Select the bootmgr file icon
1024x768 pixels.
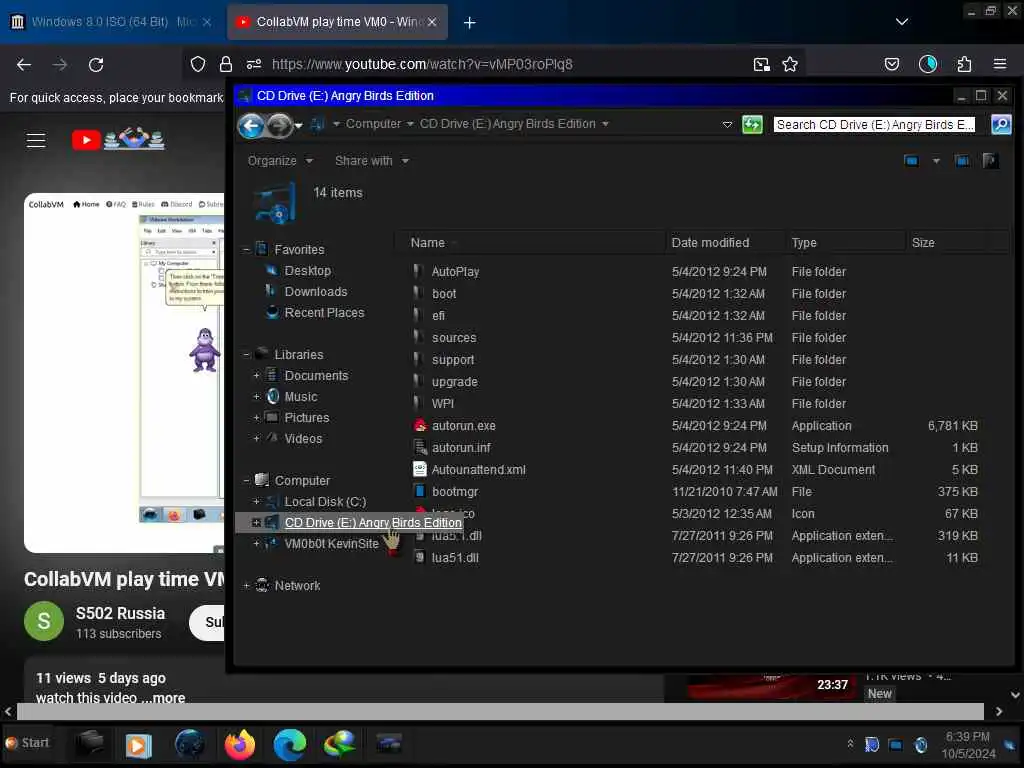[x=420, y=491]
